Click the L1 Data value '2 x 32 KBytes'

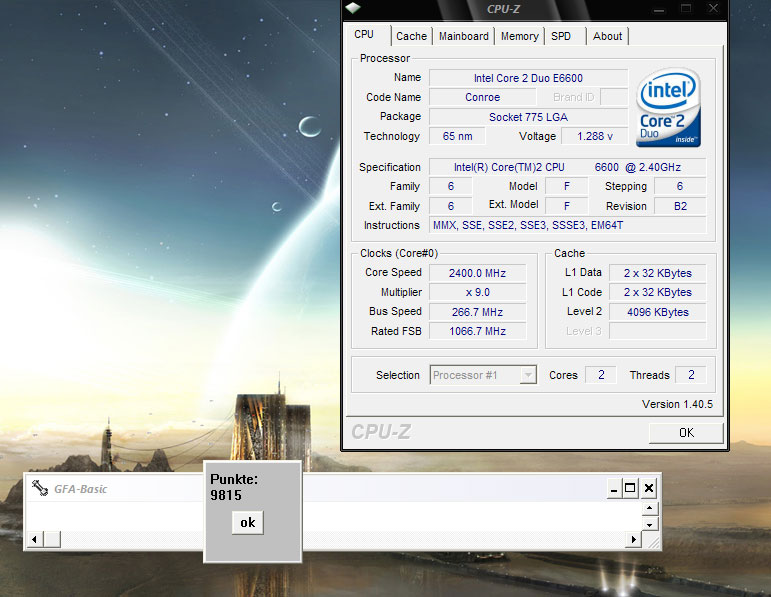point(657,273)
